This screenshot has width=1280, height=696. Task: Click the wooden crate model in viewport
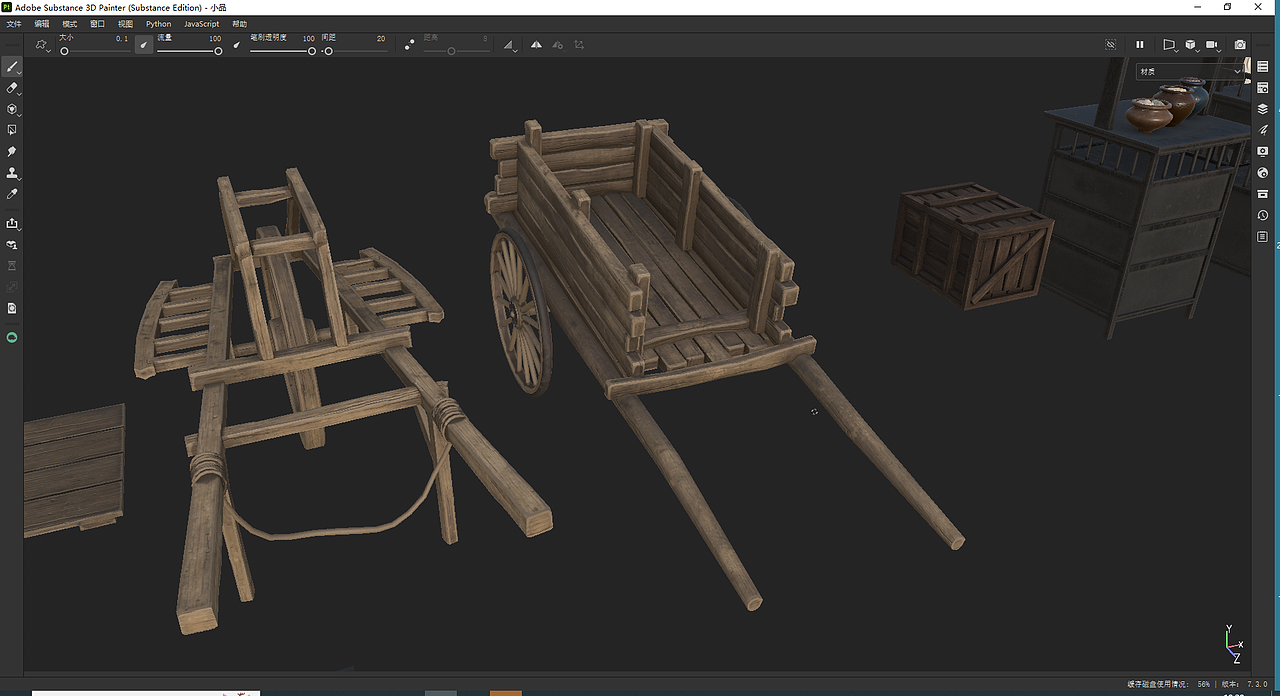point(974,245)
